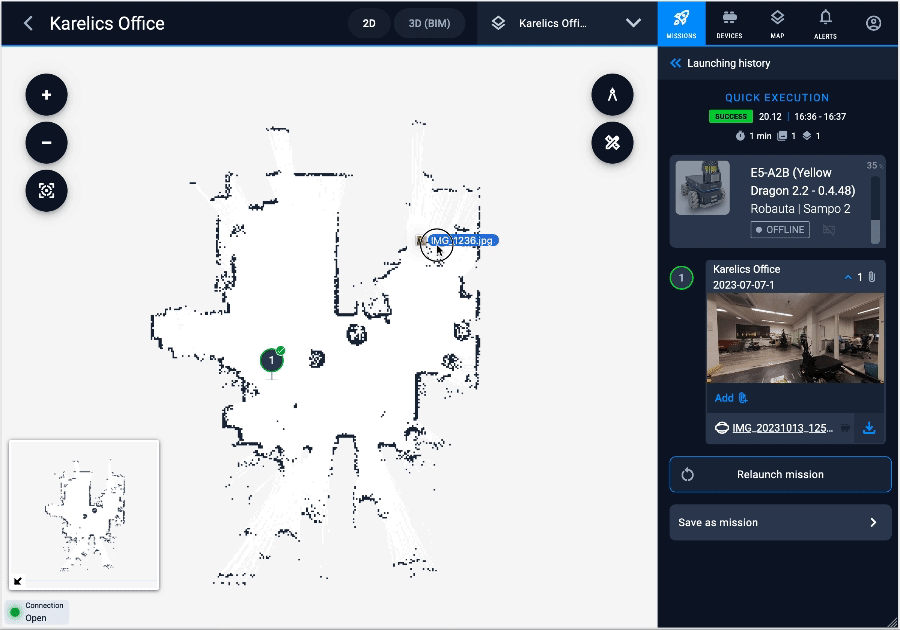Open the user account profile icon
The width and height of the screenshot is (900, 630).
(x=873, y=23)
